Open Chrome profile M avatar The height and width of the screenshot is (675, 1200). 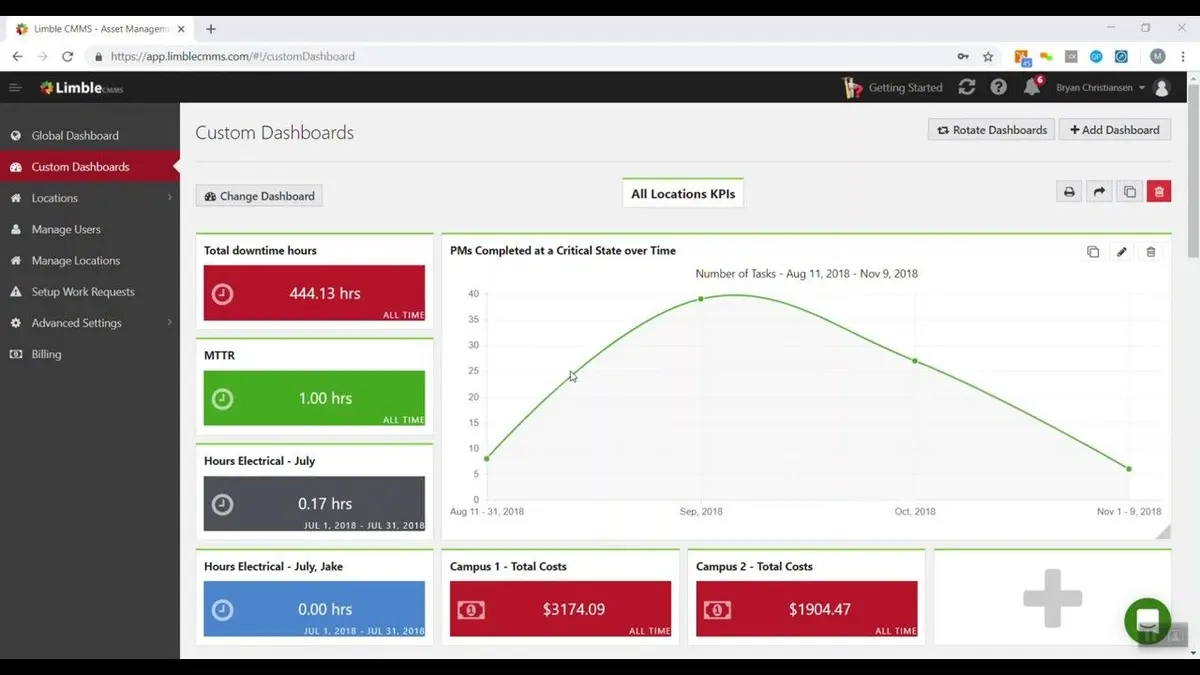point(1158,57)
